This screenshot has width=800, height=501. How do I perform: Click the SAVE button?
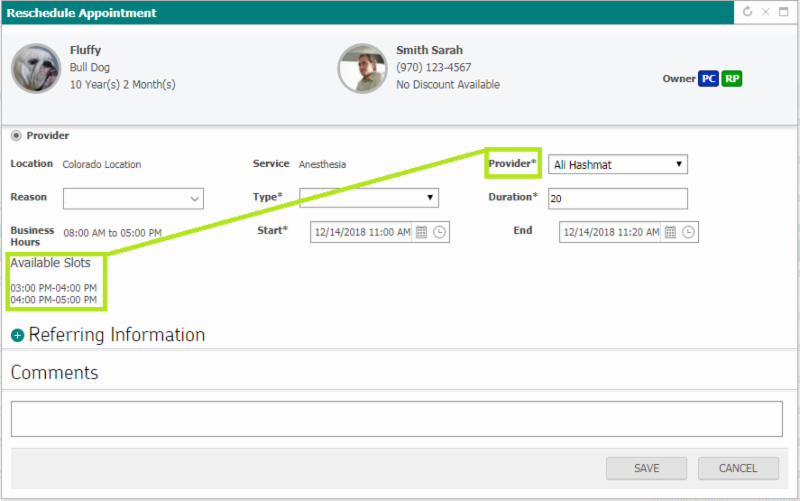646,468
